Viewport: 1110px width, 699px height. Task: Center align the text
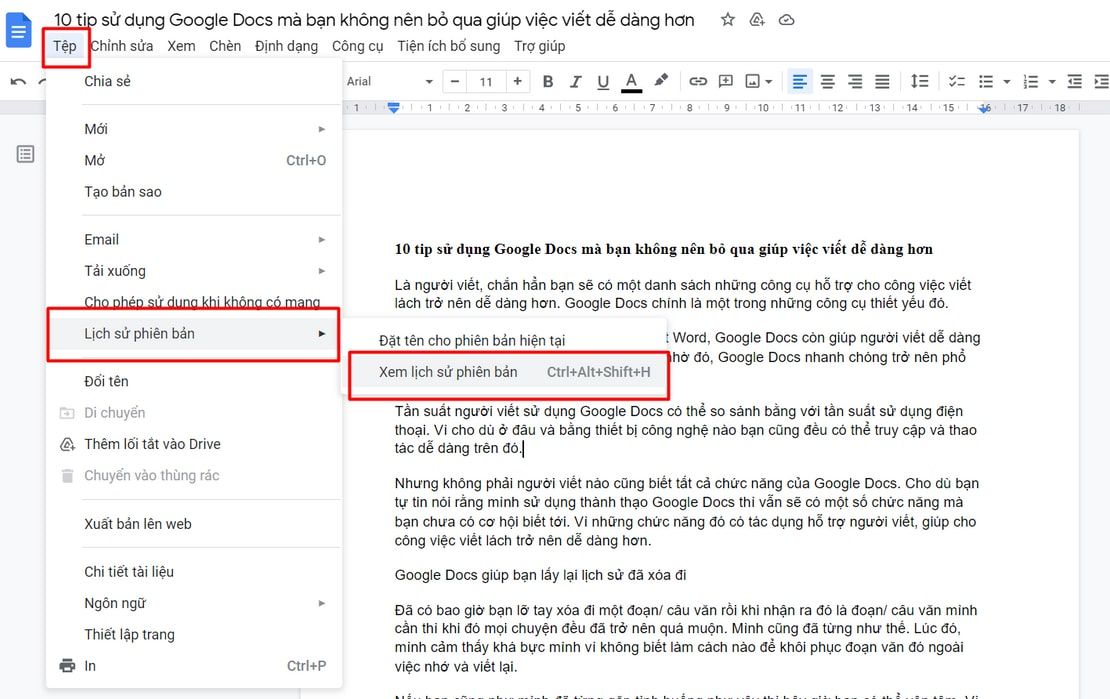(x=827, y=81)
